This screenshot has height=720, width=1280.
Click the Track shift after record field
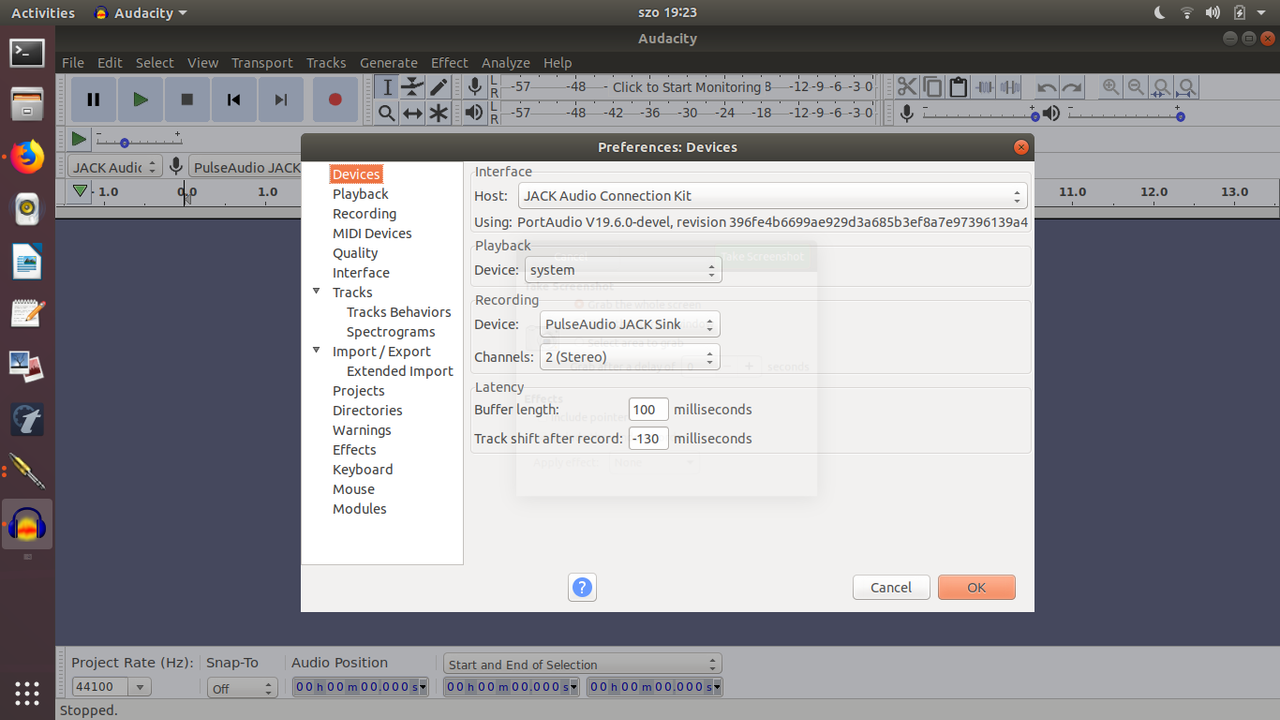[x=648, y=438]
